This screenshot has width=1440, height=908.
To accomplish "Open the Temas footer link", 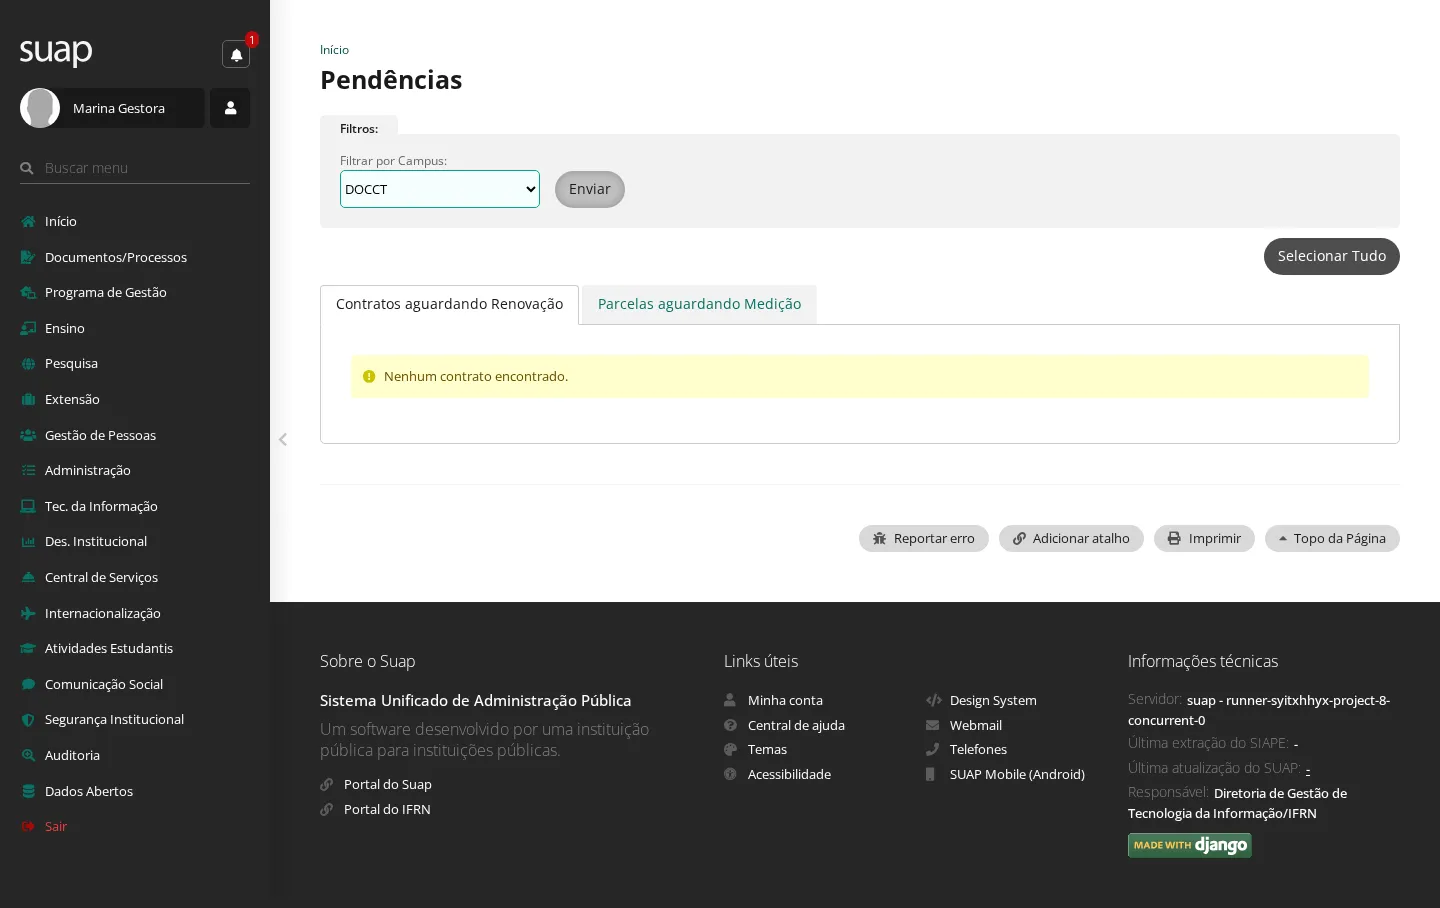I will (767, 749).
